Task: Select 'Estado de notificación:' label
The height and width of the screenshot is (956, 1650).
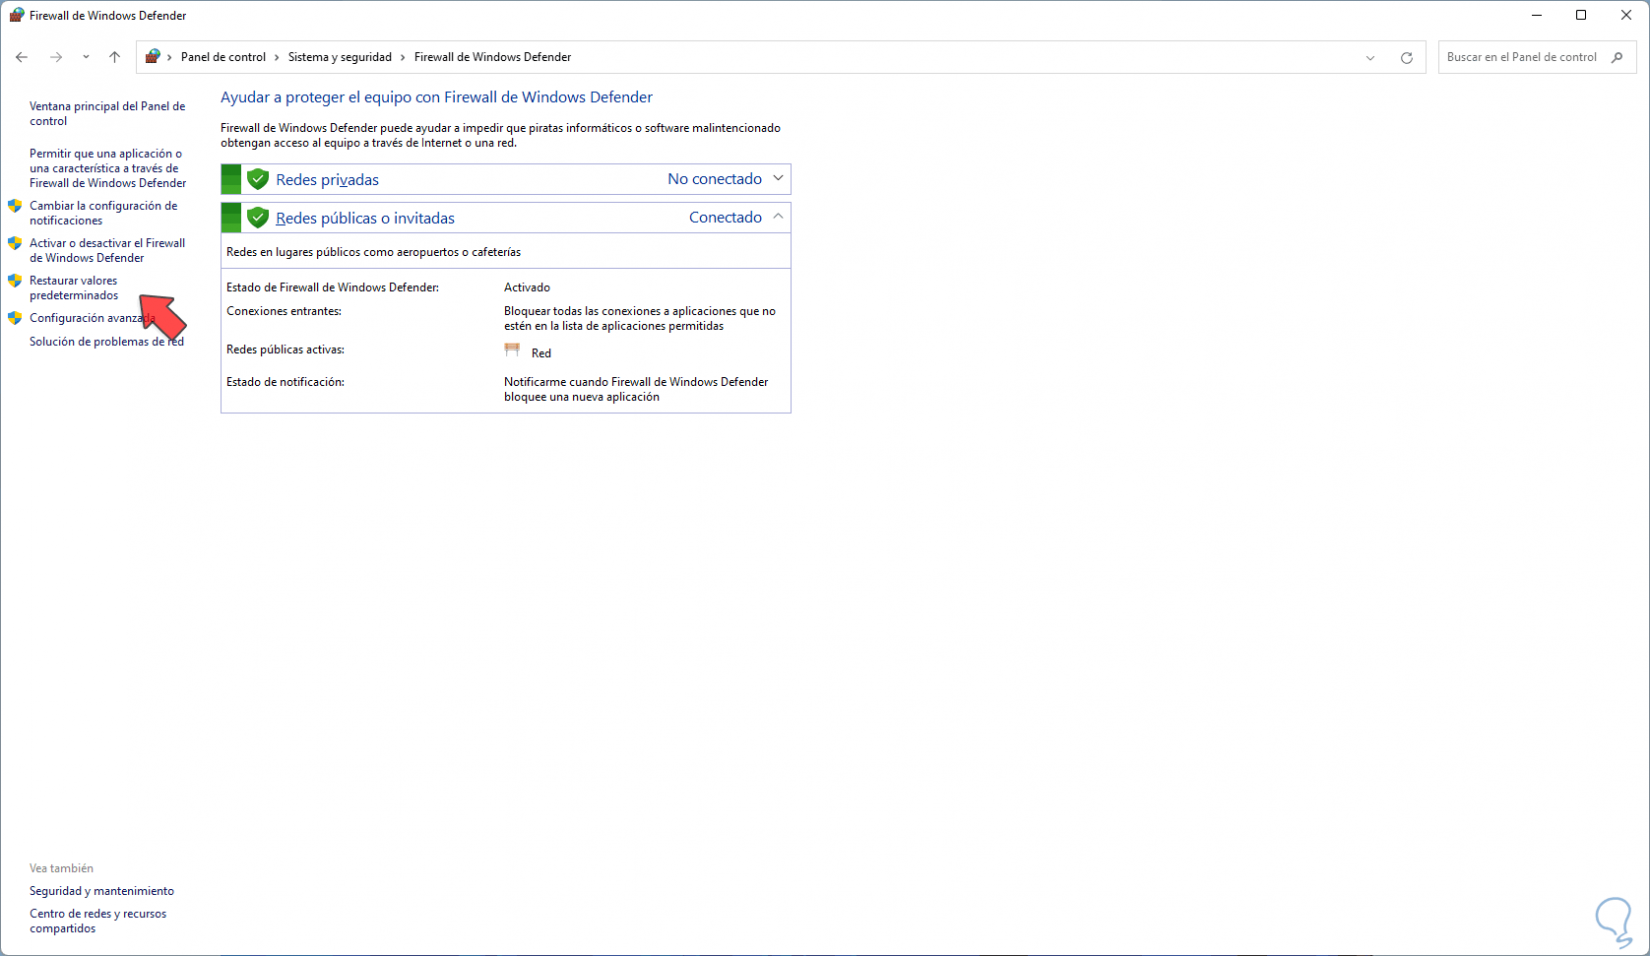Action: coord(285,382)
